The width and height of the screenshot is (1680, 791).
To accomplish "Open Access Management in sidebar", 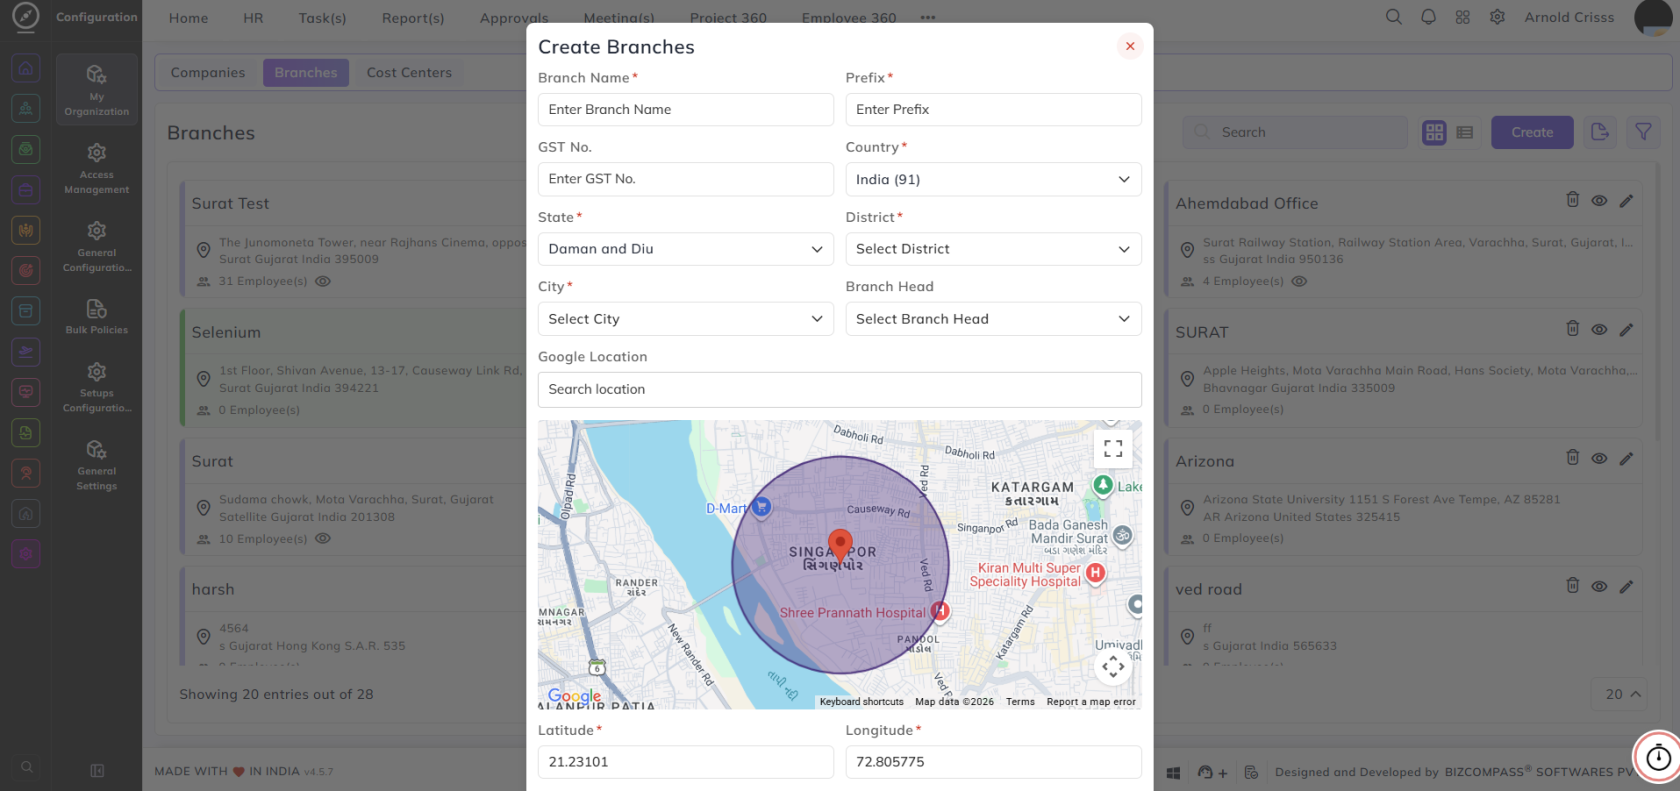I will pos(97,167).
